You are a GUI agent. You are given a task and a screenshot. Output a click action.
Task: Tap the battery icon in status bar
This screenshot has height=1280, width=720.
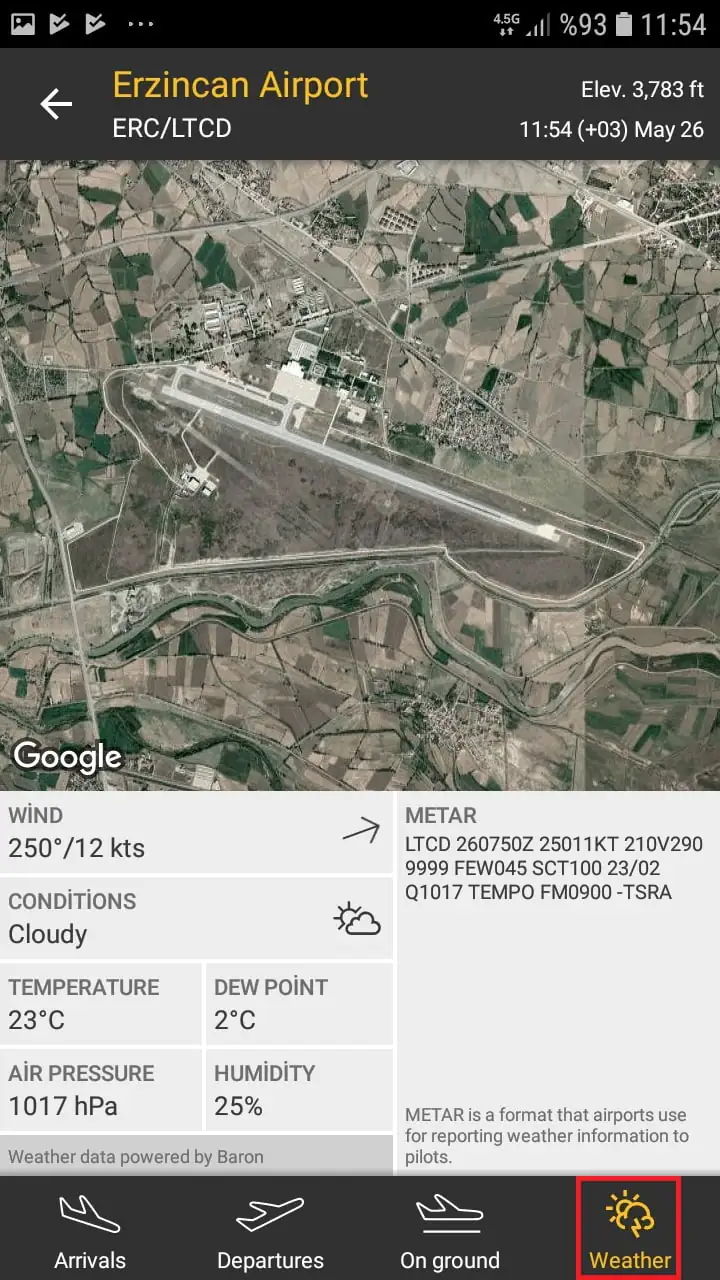point(624,24)
